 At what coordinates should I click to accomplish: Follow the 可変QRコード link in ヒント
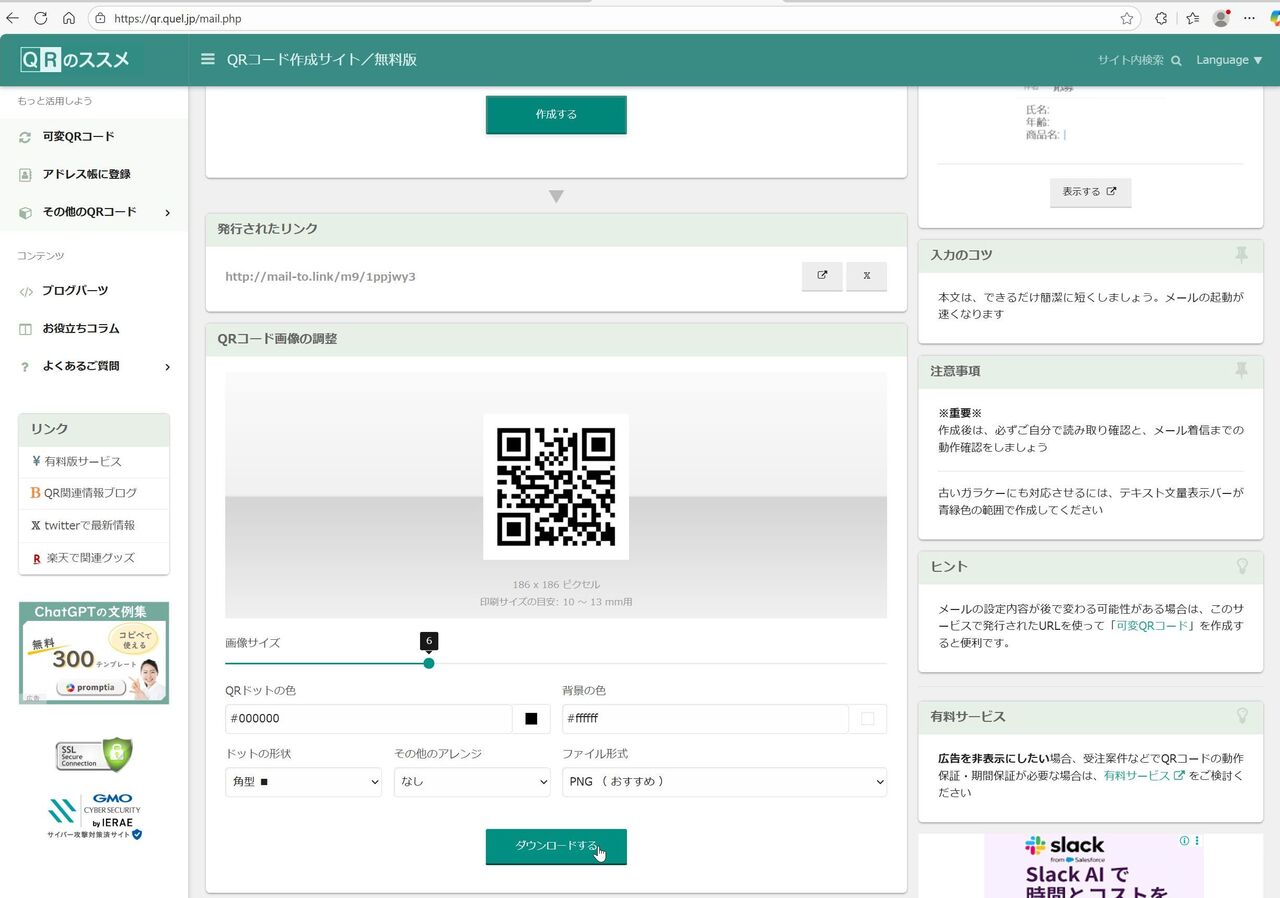point(1152,626)
